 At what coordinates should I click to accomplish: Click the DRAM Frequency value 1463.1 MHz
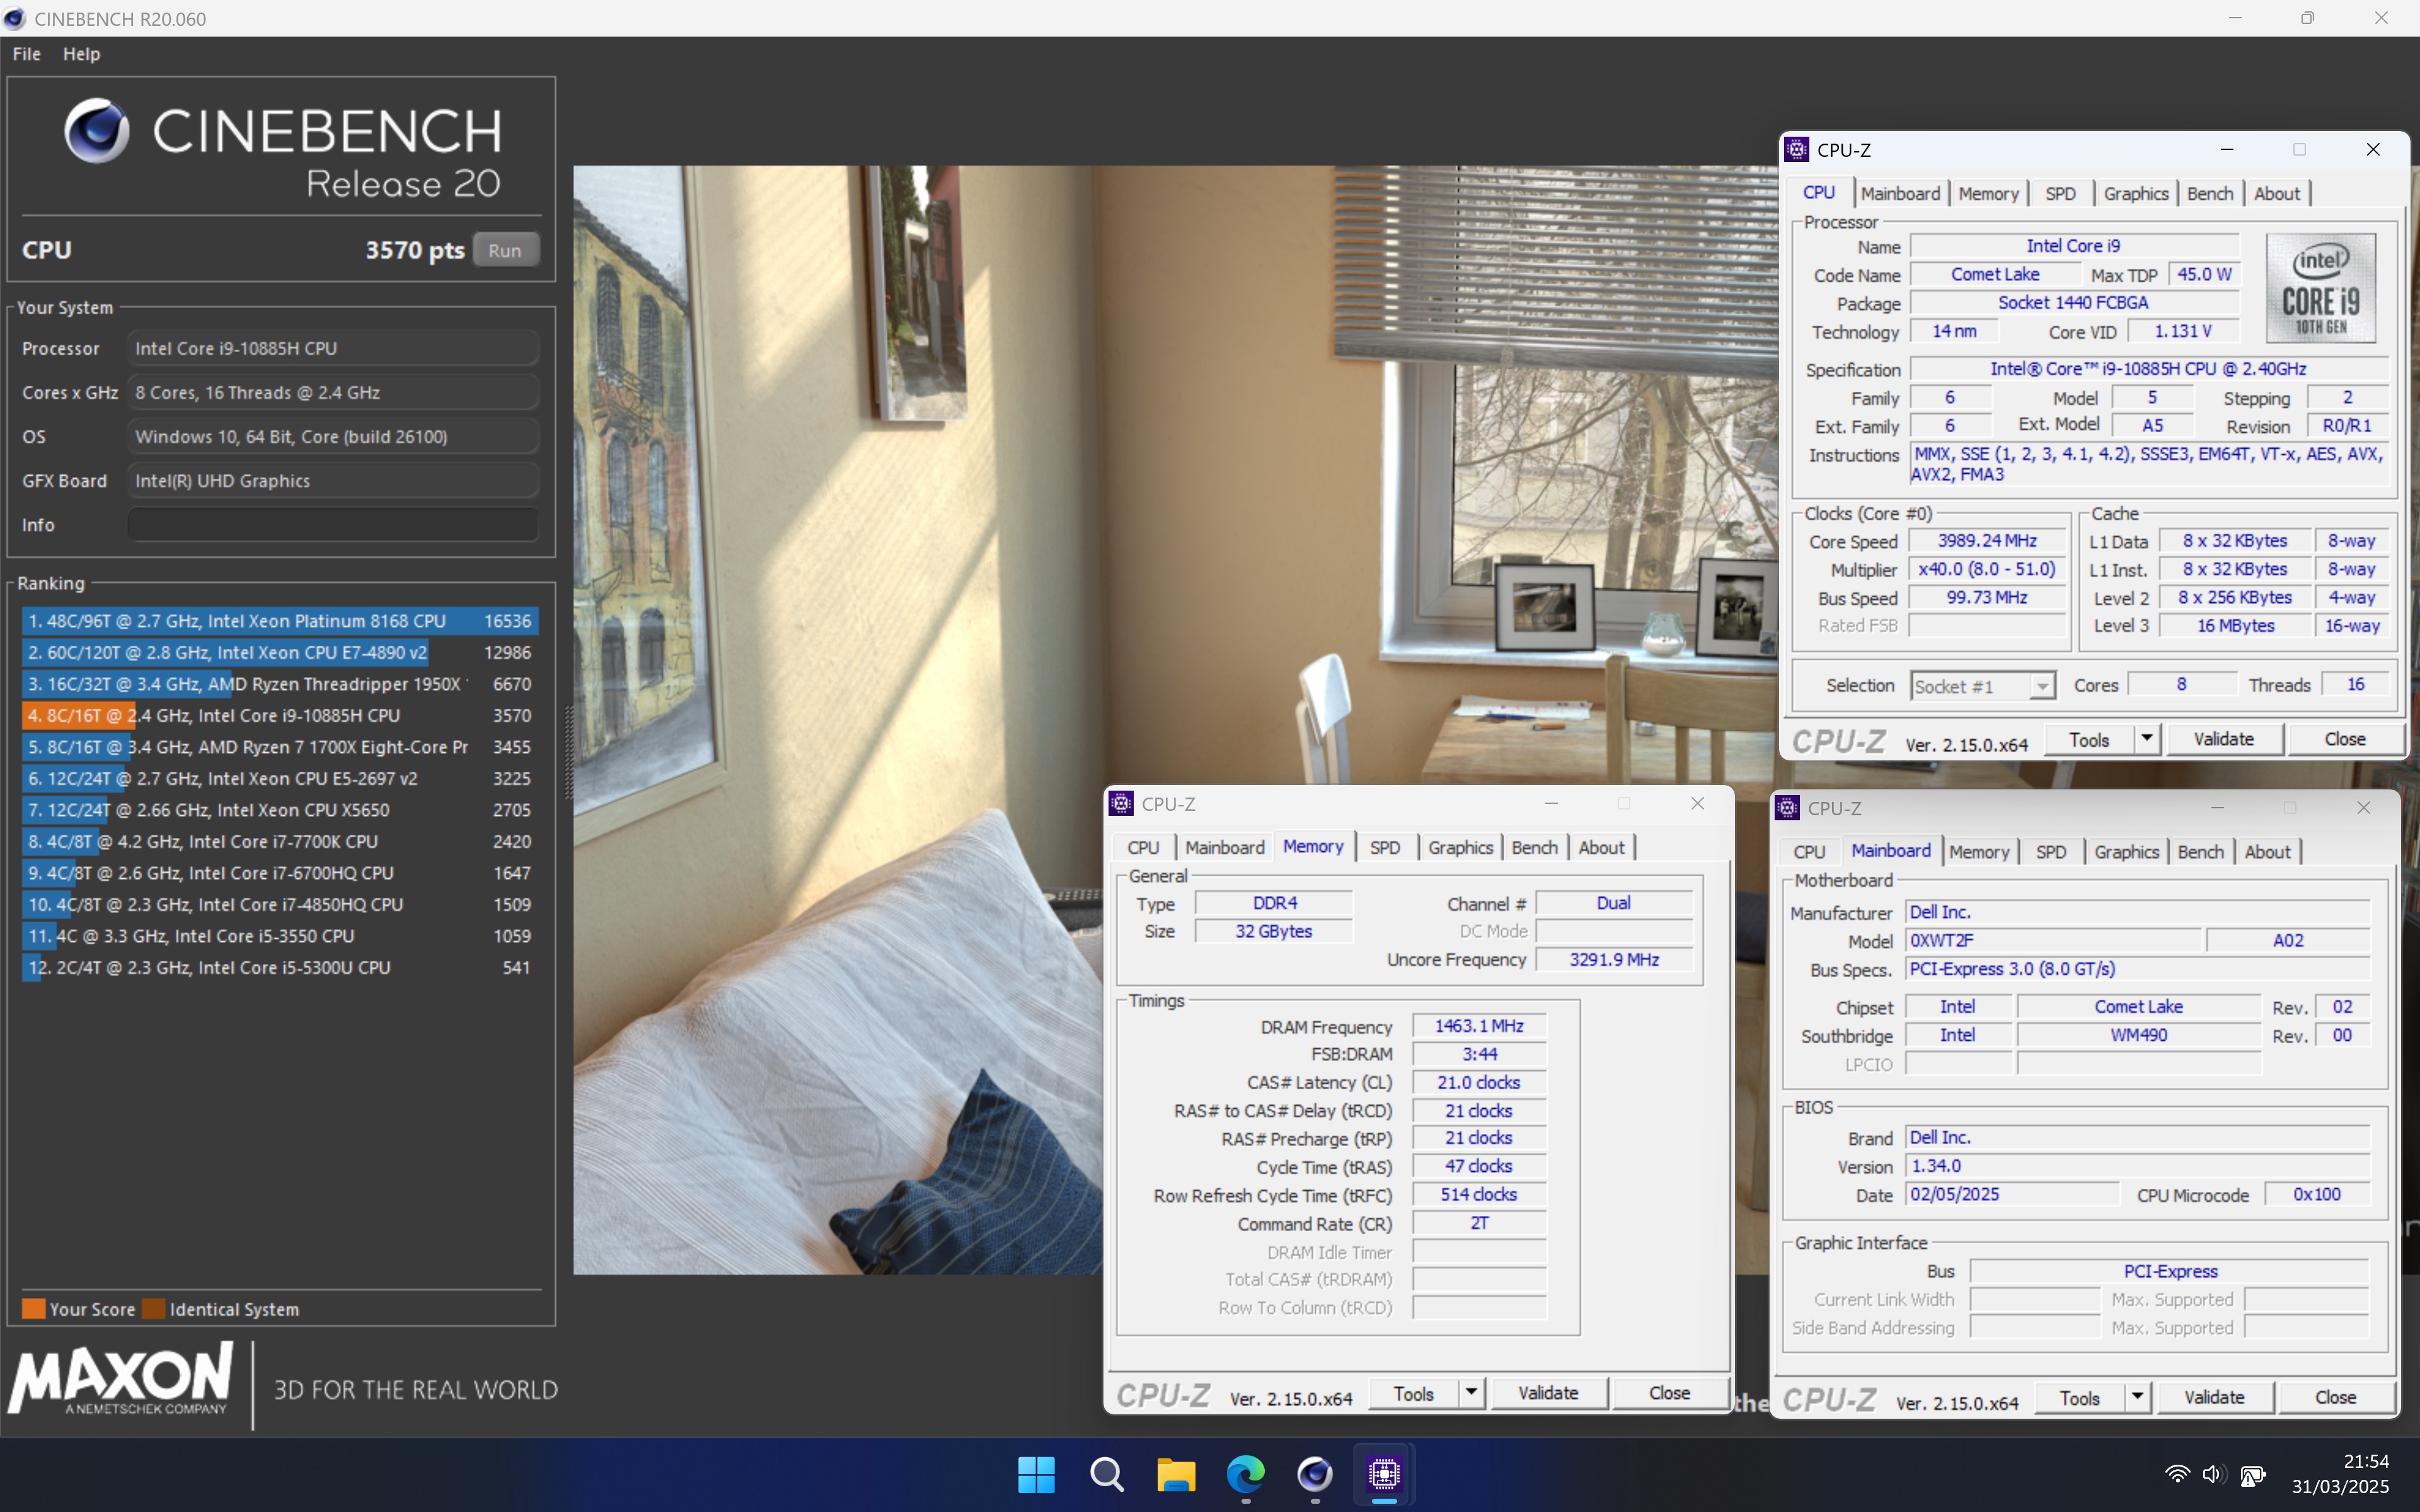1479,1026
